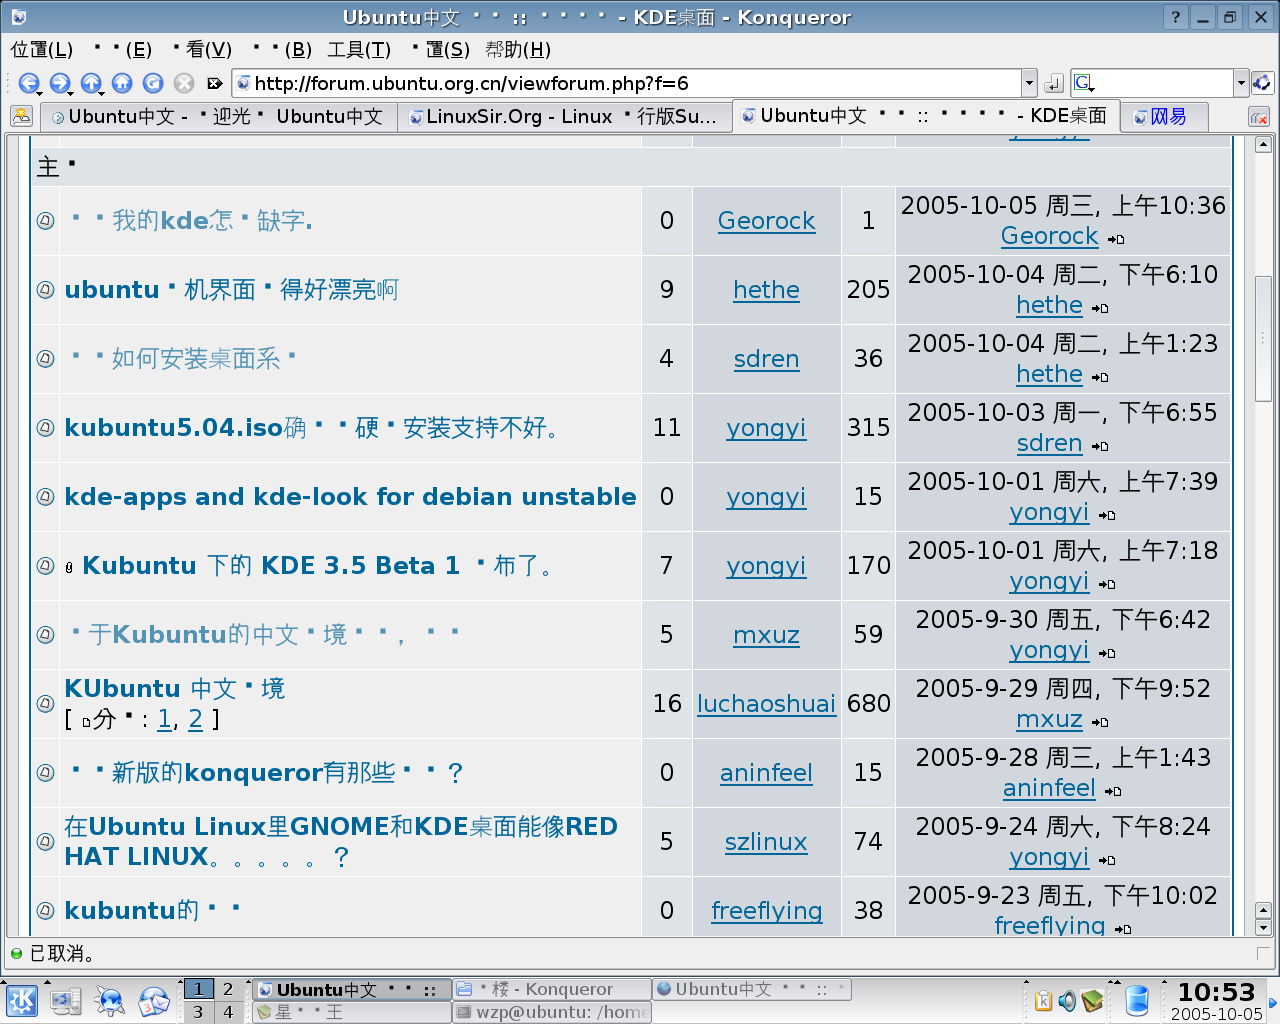Click the bottom scrollbar down arrow

pos(1263,928)
